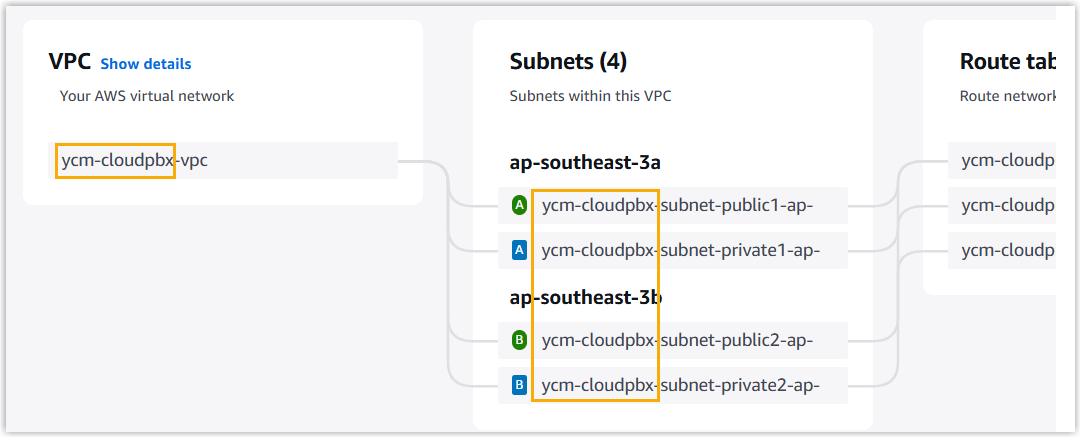This screenshot has height=438, width=1081.
Task: Click the top route table entry
Action: click(x=1006, y=160)
